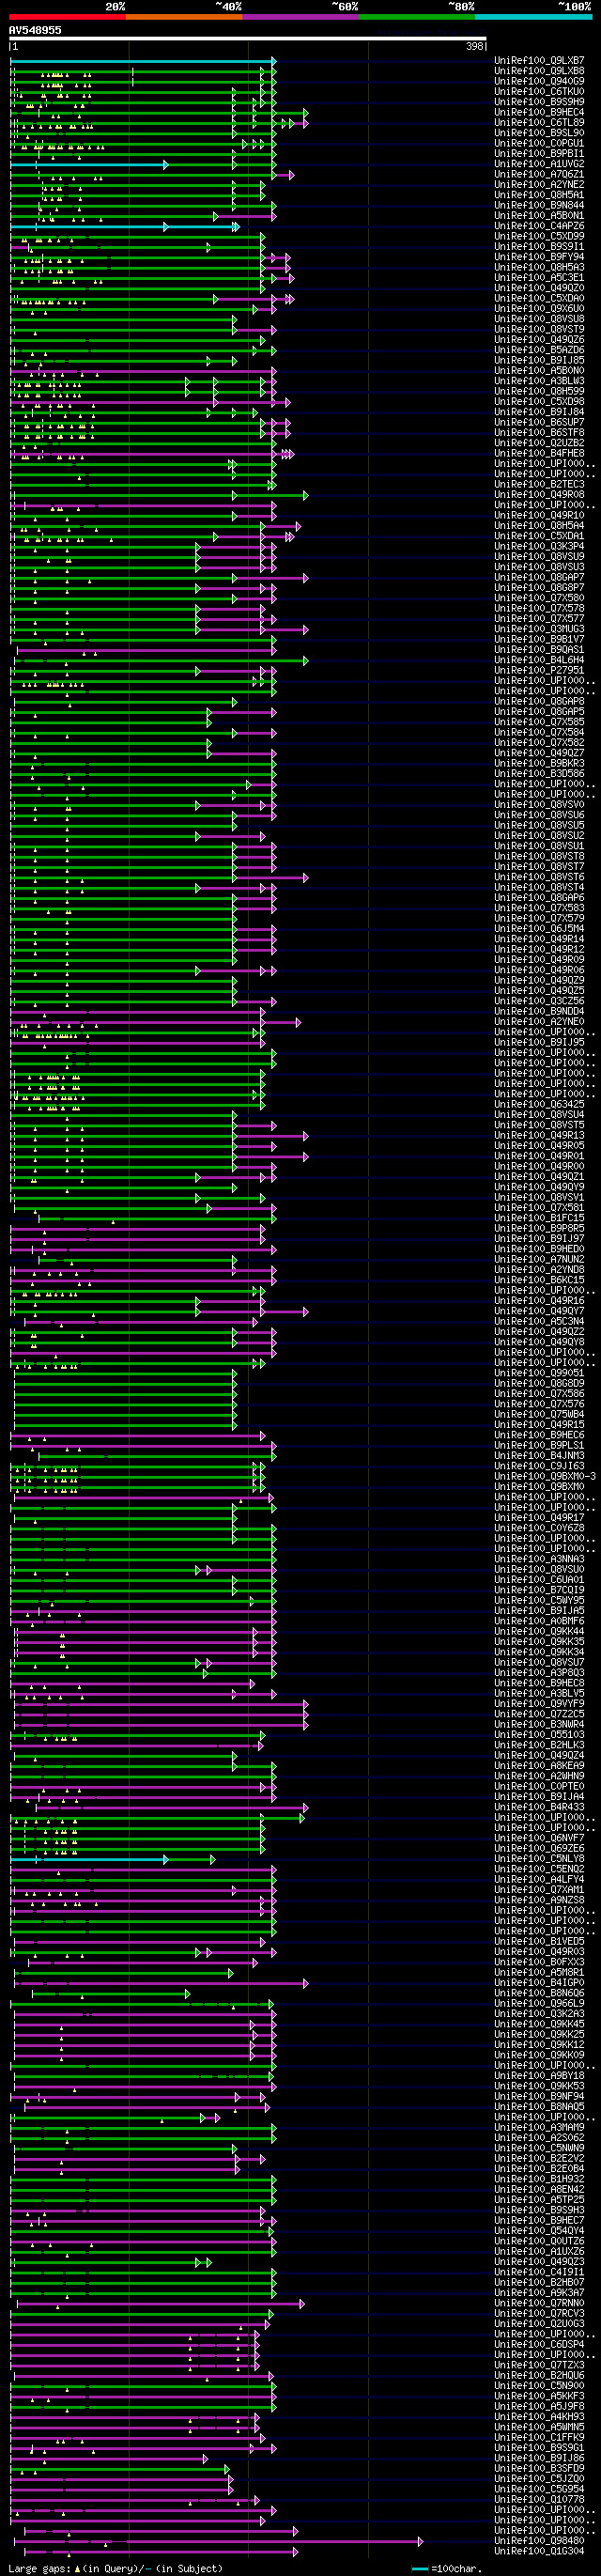Open hit UniRef100_Q9LXB7
The image size is (601, 2576).
point(539,61)
